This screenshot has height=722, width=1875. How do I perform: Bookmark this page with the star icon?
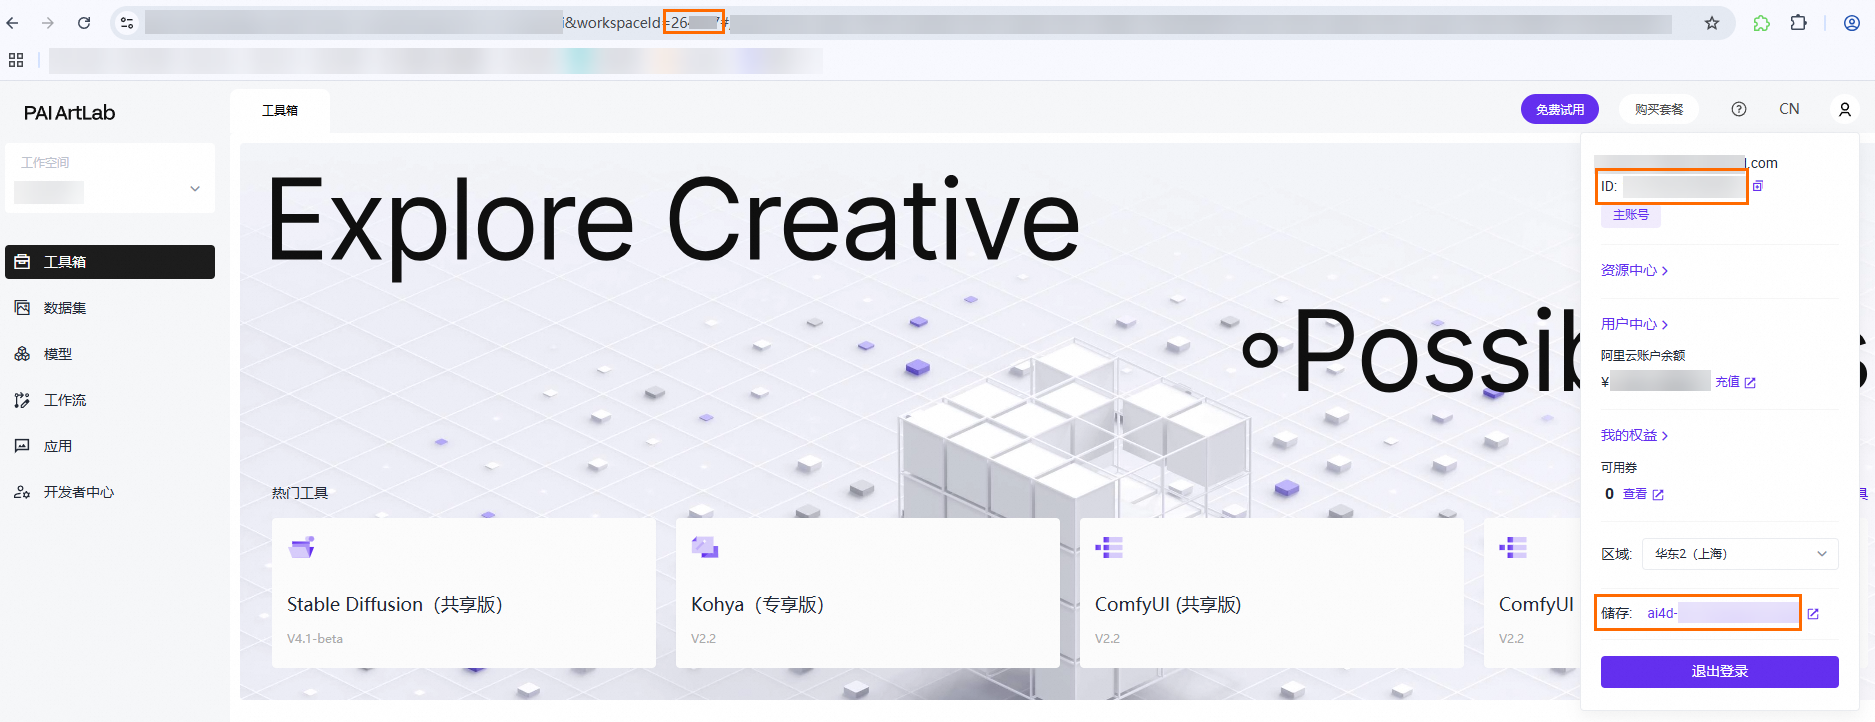coord(1712,22)
